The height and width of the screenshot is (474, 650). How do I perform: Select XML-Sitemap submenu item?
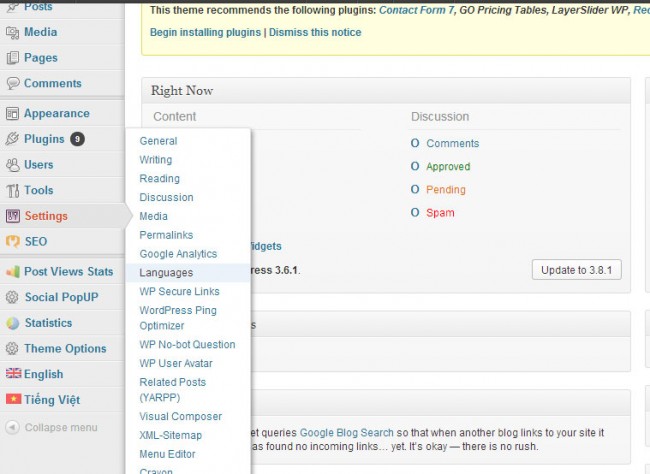click(171, 435)
